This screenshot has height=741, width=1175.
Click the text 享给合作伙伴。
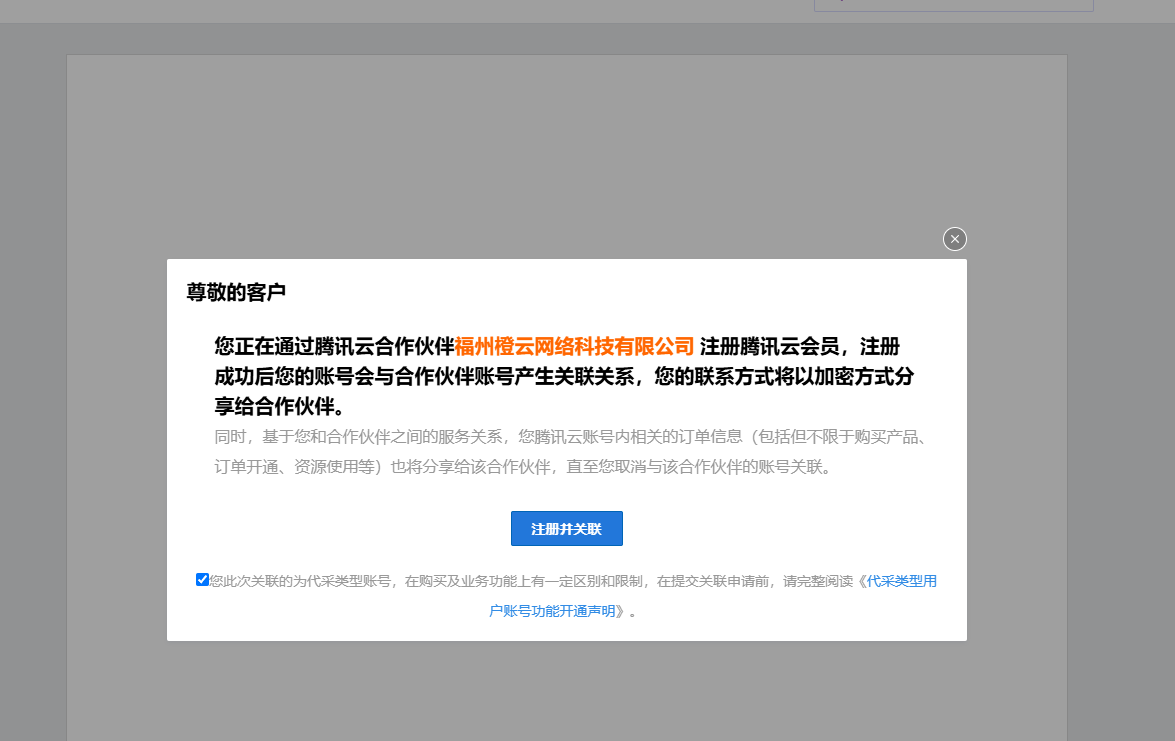pyautogui.click(x=280, y=406)
